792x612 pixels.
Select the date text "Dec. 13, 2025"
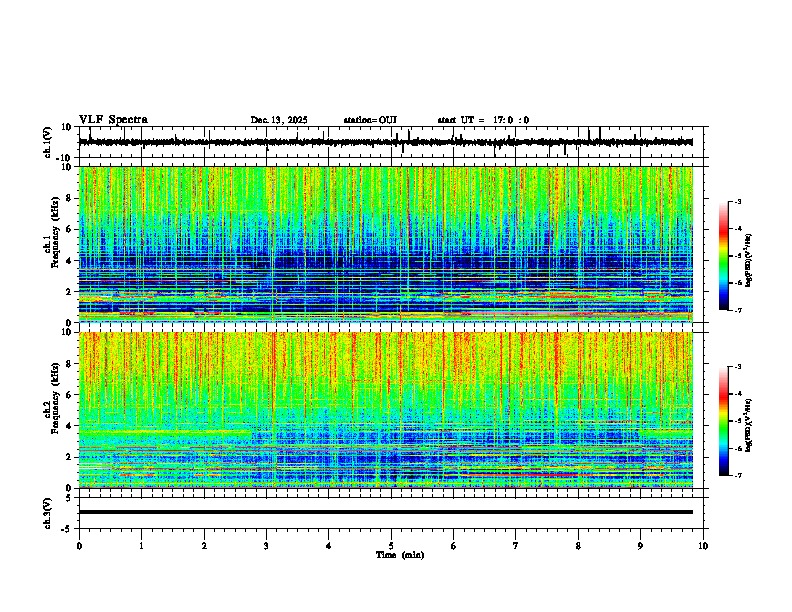click(x=279, y=120)
